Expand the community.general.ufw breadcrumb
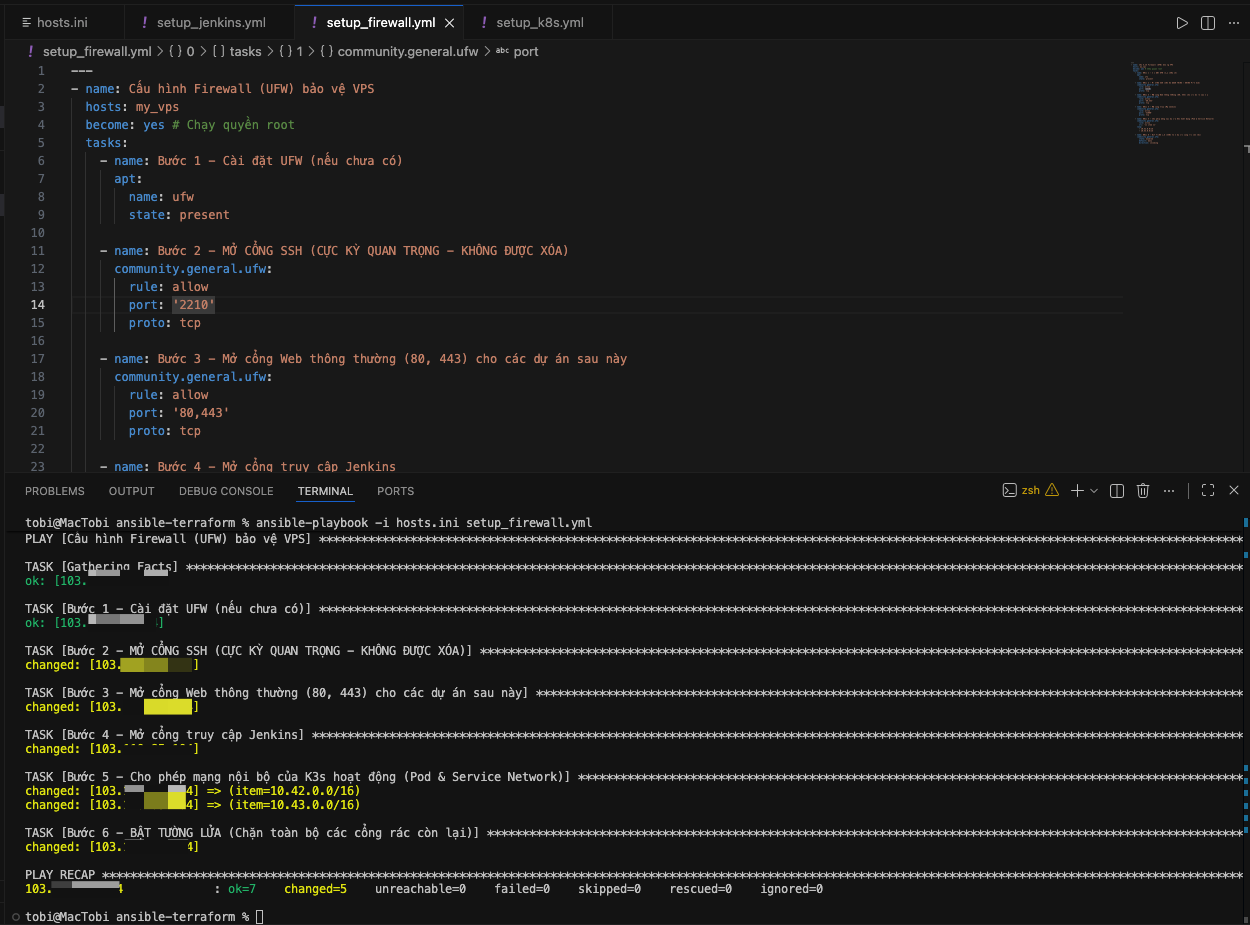The image size is (1250, 925). (x=408, y=51)
